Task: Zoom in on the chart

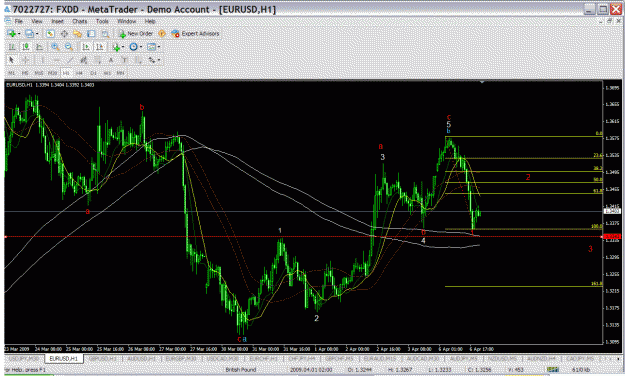Action: 55,47
